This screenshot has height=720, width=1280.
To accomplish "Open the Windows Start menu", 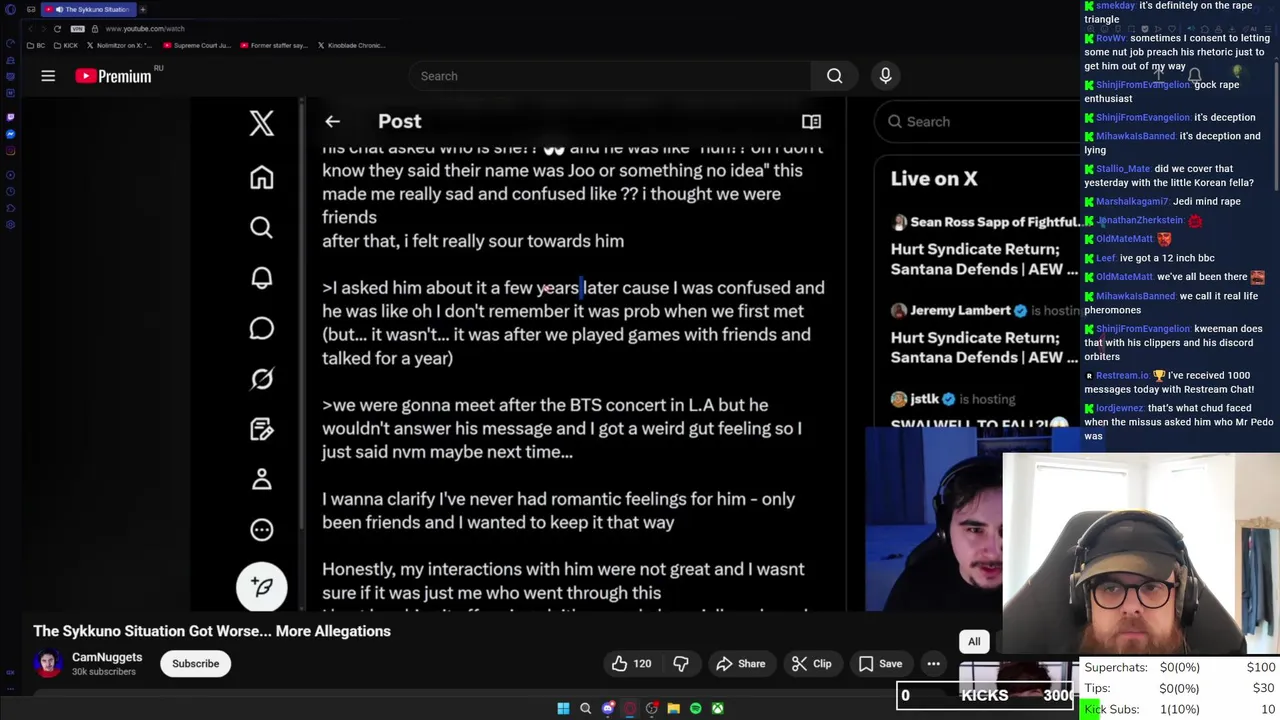I will (563, 709).
